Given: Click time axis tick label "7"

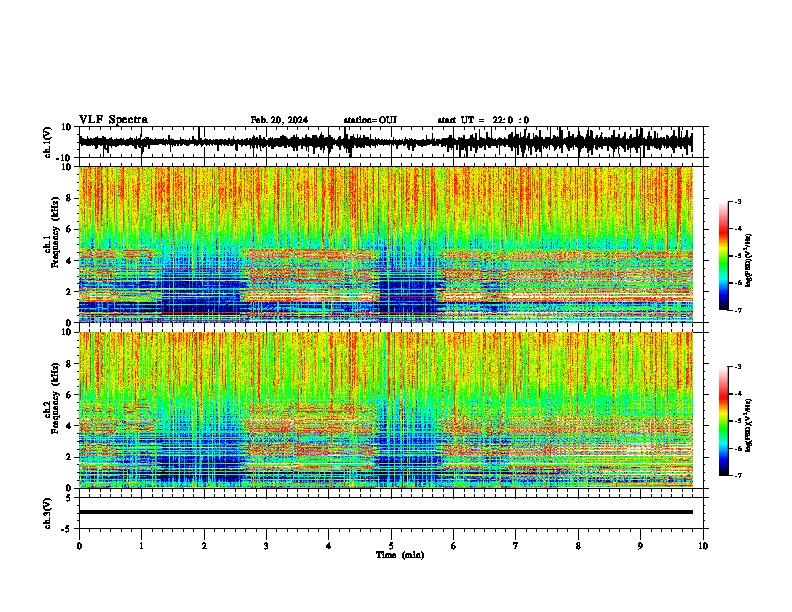Looking at the screenshot, I should tap(516, 546).
